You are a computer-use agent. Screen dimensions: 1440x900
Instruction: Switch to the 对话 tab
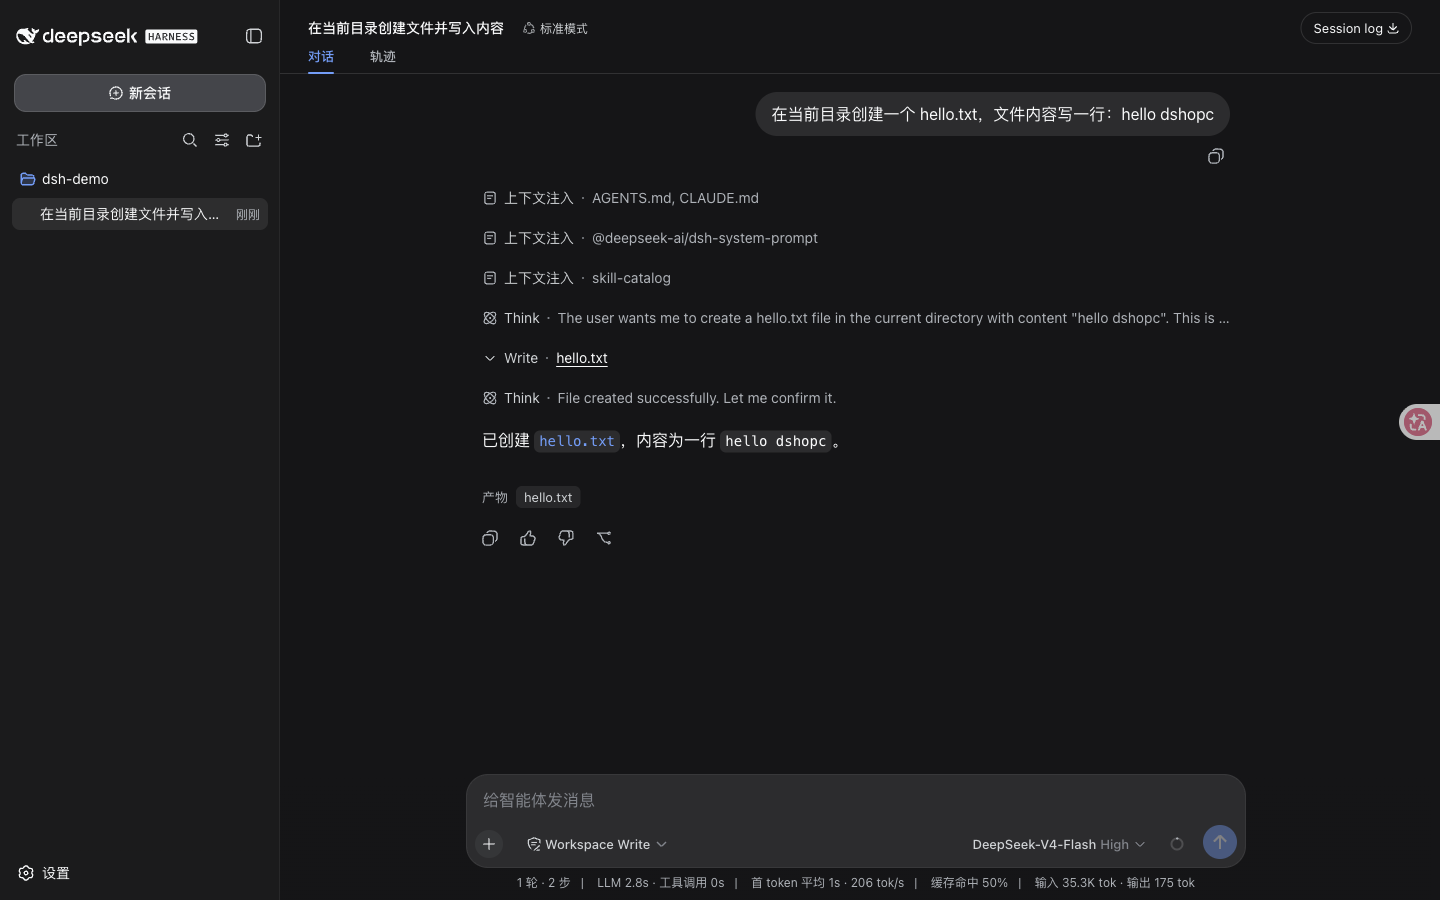point(321,57)
